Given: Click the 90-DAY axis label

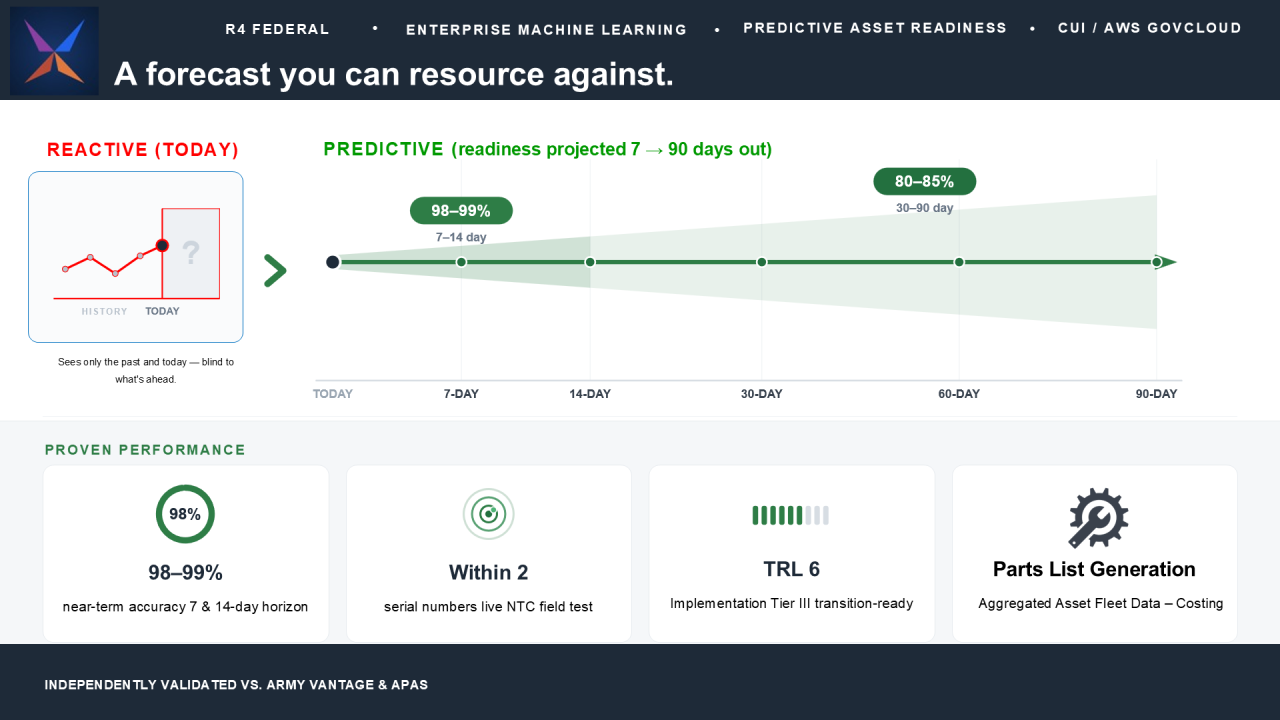Looking at the screenshot, I should pos(1156,394).
